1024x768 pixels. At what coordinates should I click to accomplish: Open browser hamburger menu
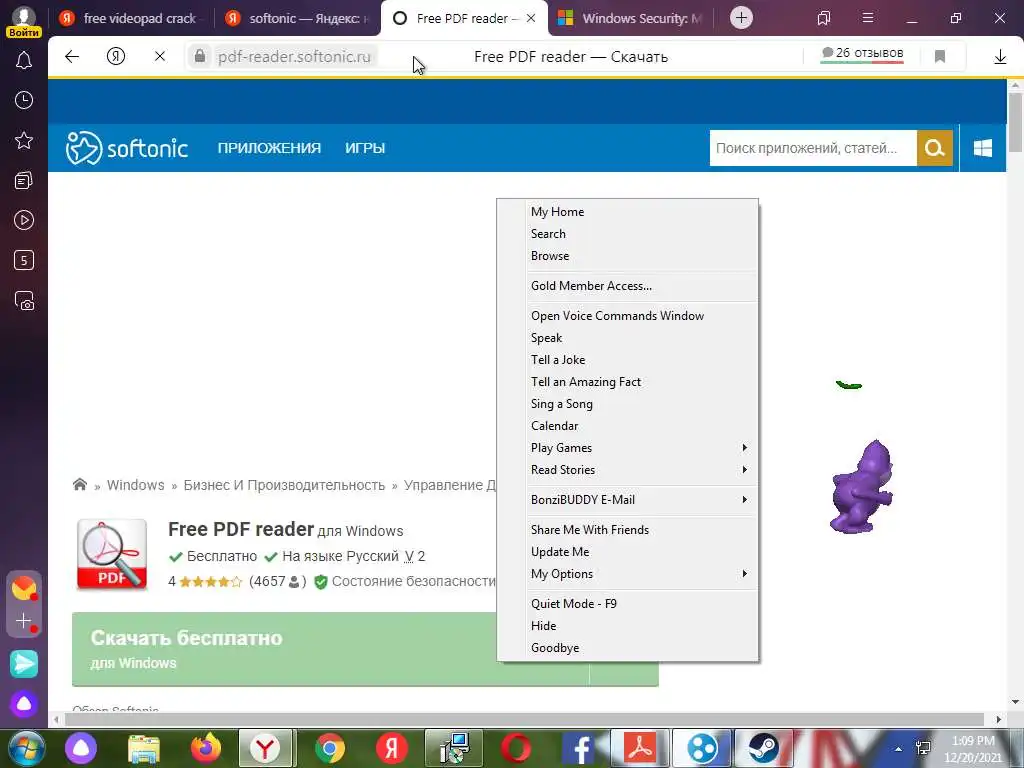(867, 18)
